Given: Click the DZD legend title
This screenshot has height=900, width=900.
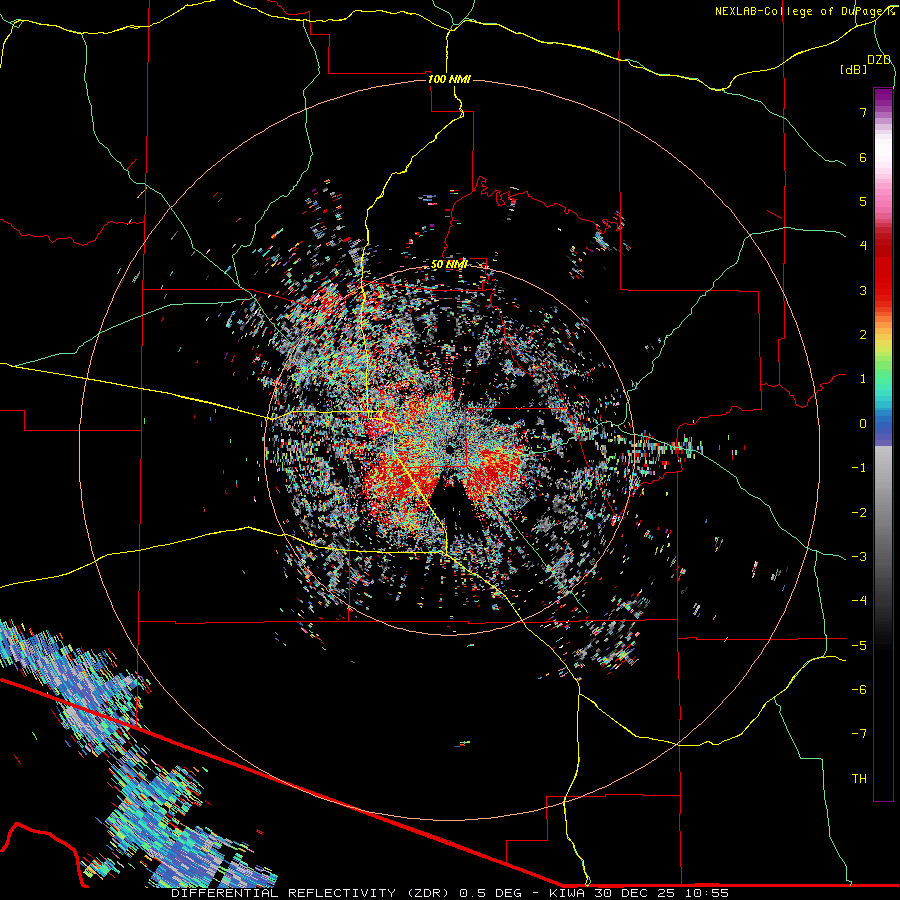Looking at the screenshot, I should tap(879, 60).
